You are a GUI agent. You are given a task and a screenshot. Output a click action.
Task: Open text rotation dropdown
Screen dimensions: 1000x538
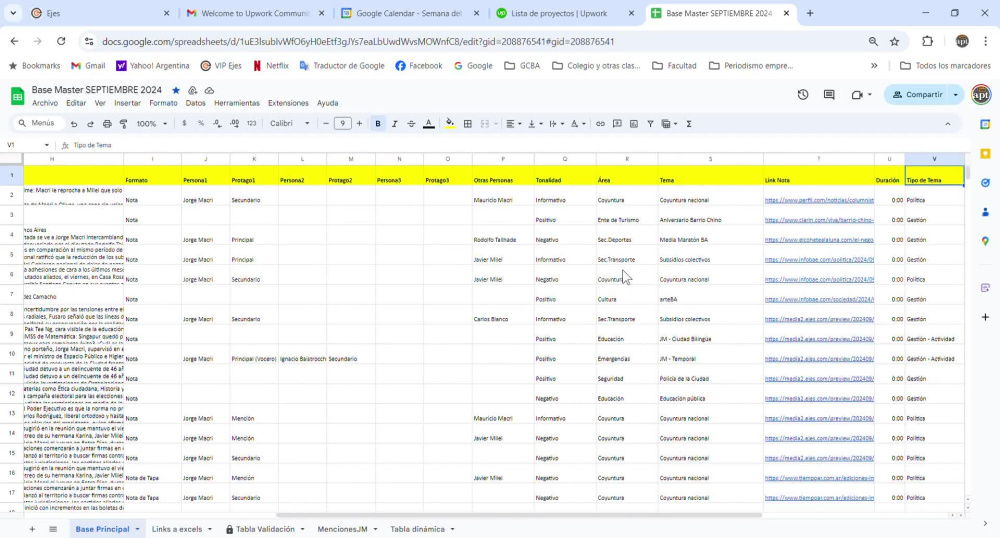click(577, 124)
